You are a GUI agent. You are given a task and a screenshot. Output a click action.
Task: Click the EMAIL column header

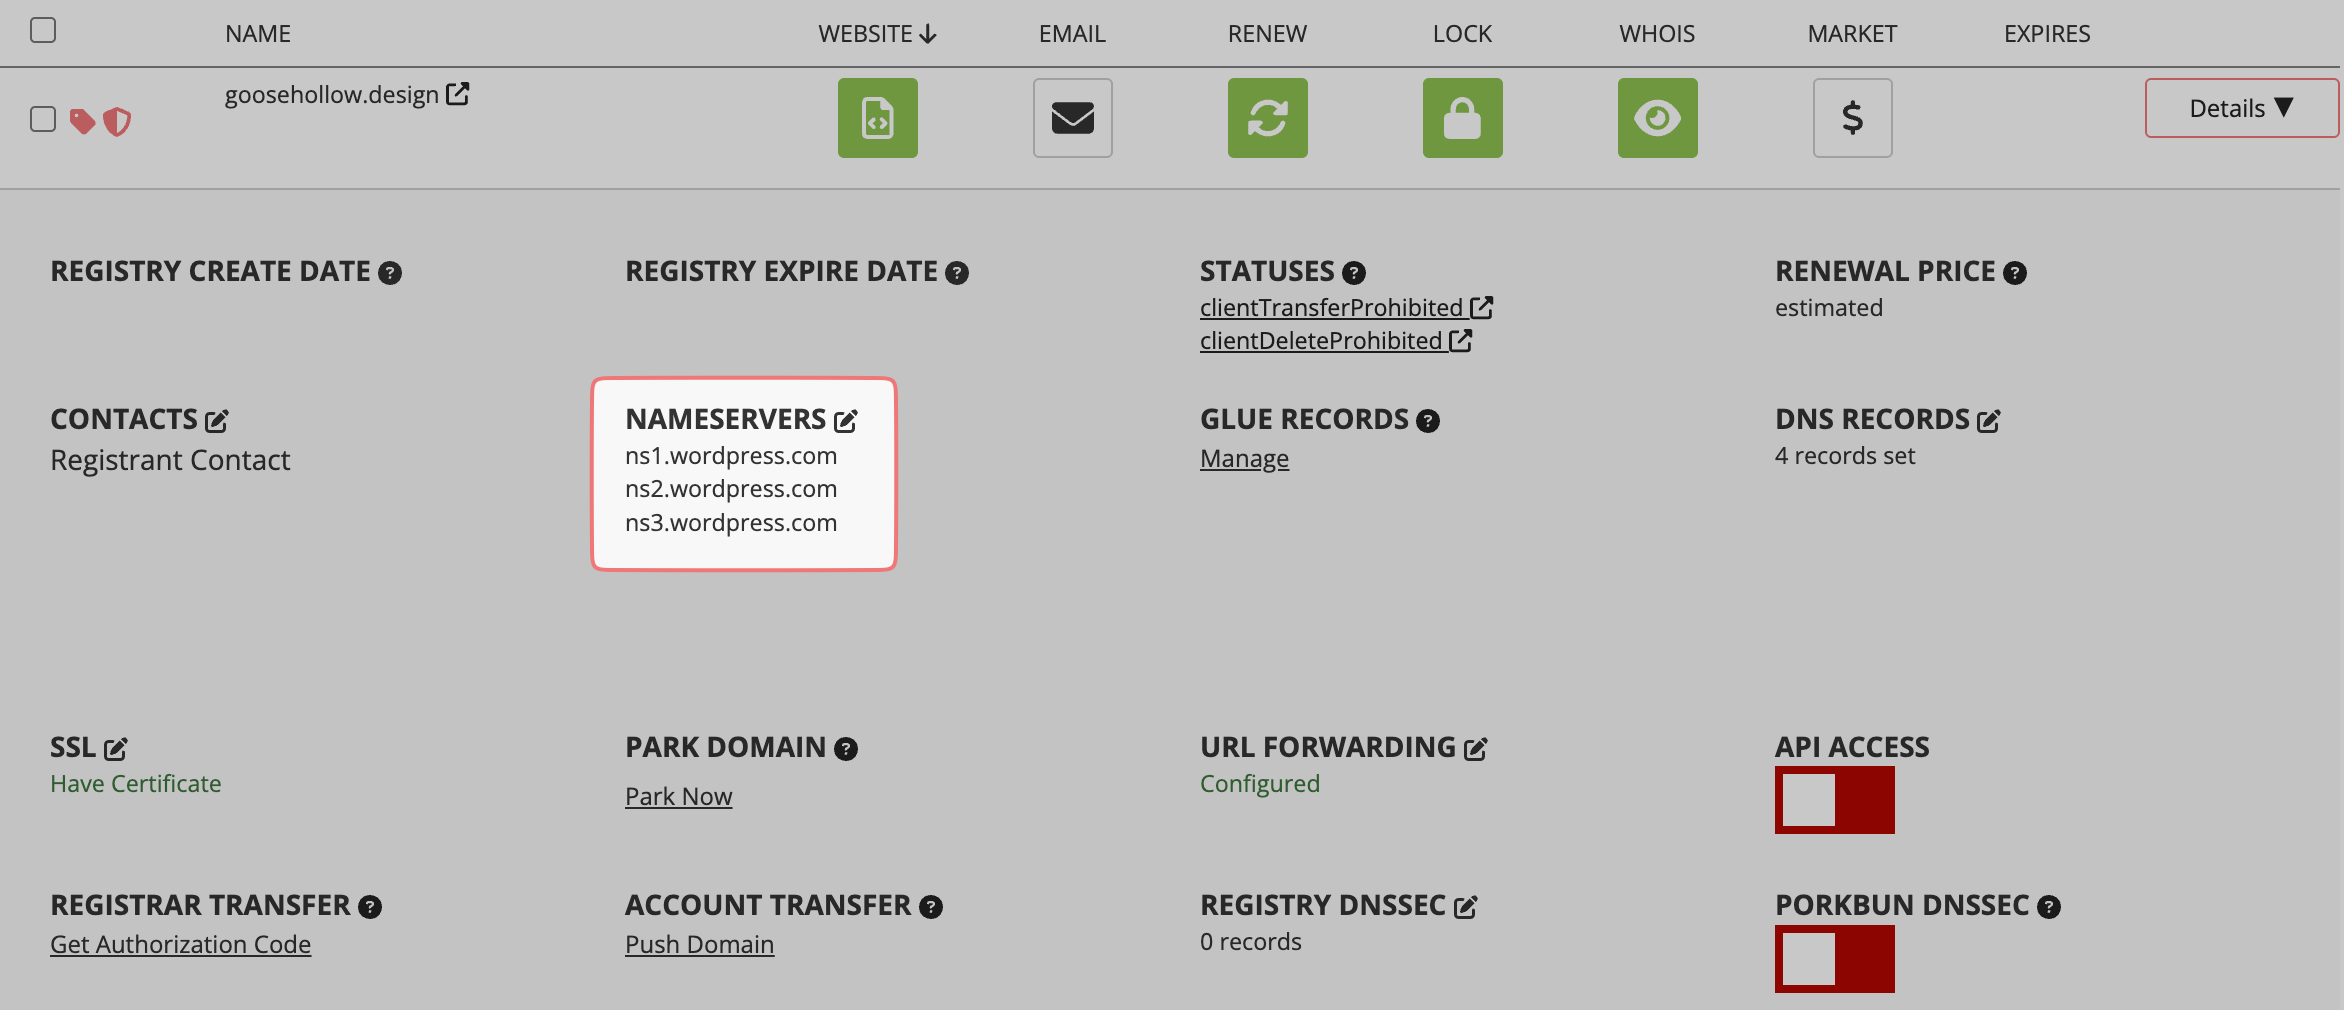click(1072, 34)
